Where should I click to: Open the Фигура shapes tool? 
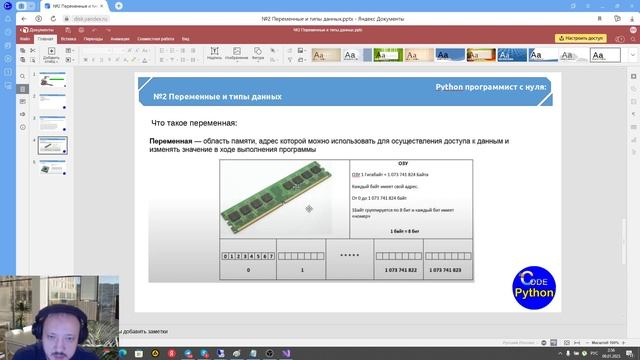258,53
